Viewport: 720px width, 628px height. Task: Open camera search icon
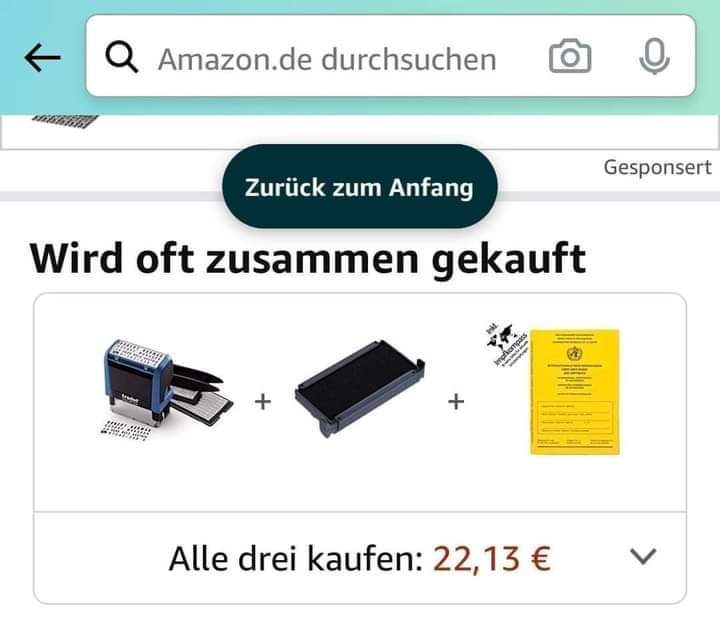click(570, 56)
